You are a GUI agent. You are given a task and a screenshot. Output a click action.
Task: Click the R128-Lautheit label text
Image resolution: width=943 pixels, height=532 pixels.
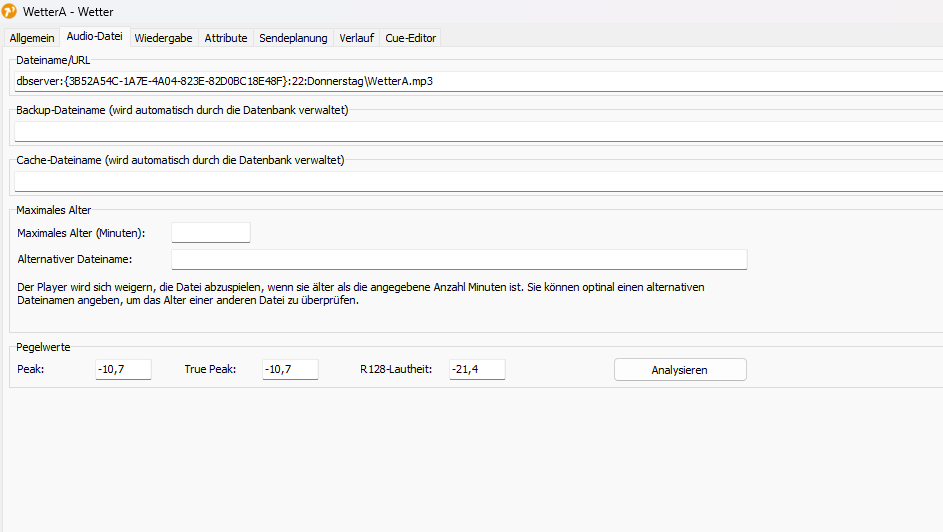pyautogui.click(x=396, y=369)
